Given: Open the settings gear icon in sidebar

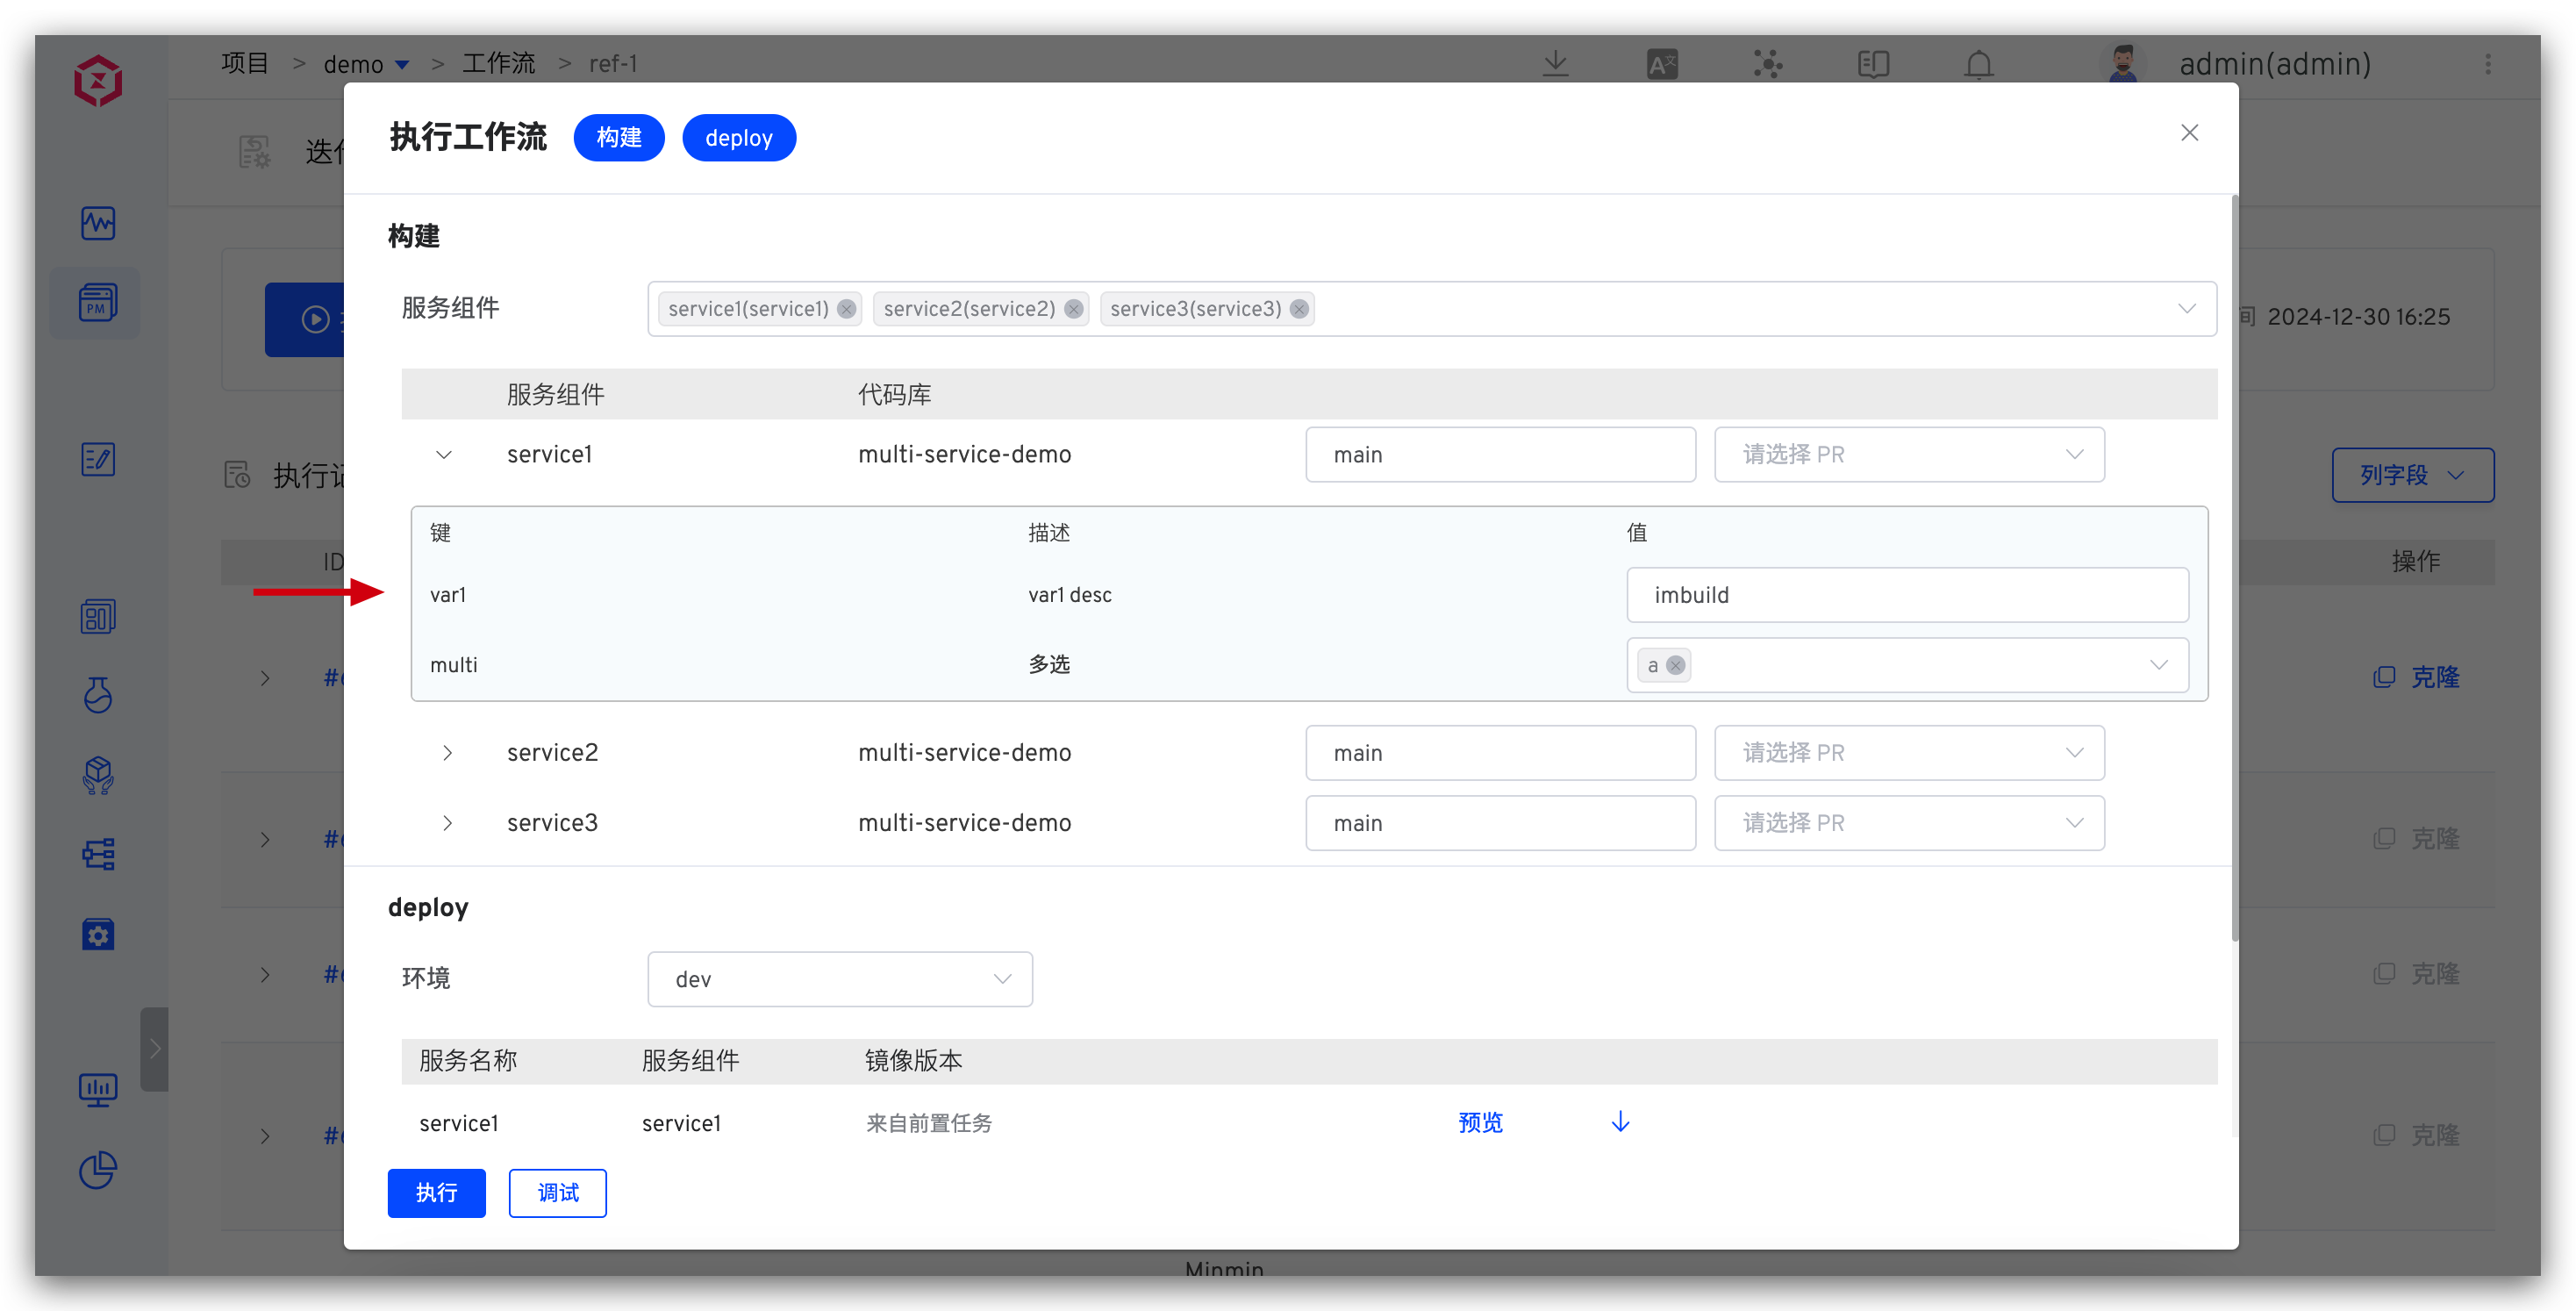Looking at the screenshot, I should [x=97, y=934].
